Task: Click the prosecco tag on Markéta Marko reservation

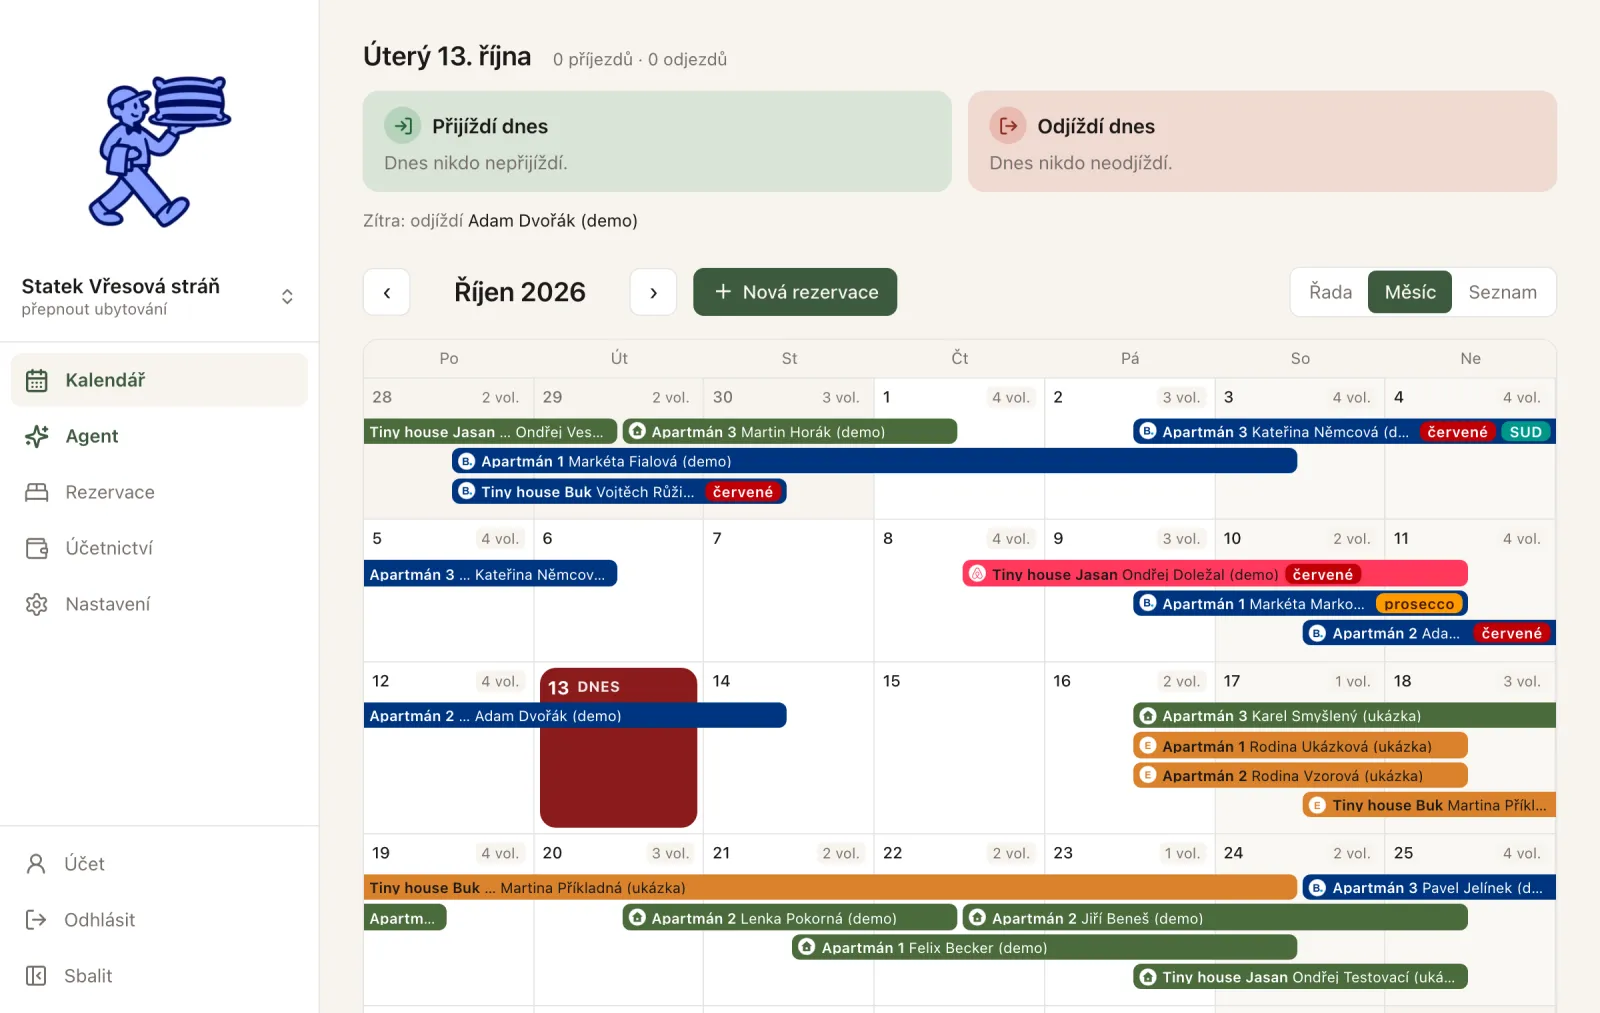Action: pos(1419,604)
